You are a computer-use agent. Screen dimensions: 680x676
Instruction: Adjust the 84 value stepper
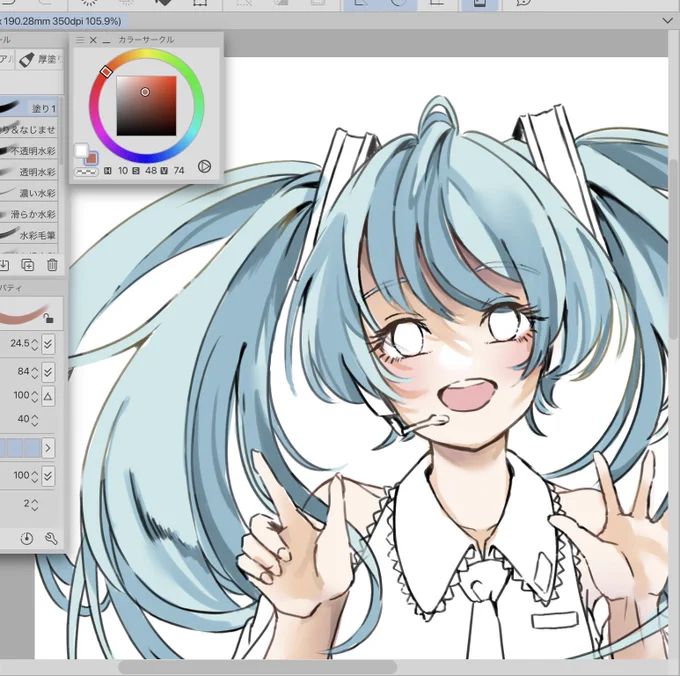click(x=35, y=372)
